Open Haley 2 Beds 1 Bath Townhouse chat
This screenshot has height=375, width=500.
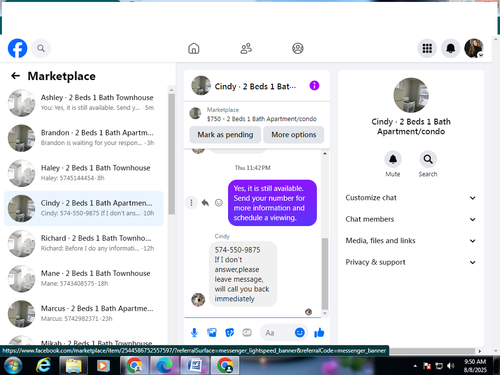coord(84,173)
